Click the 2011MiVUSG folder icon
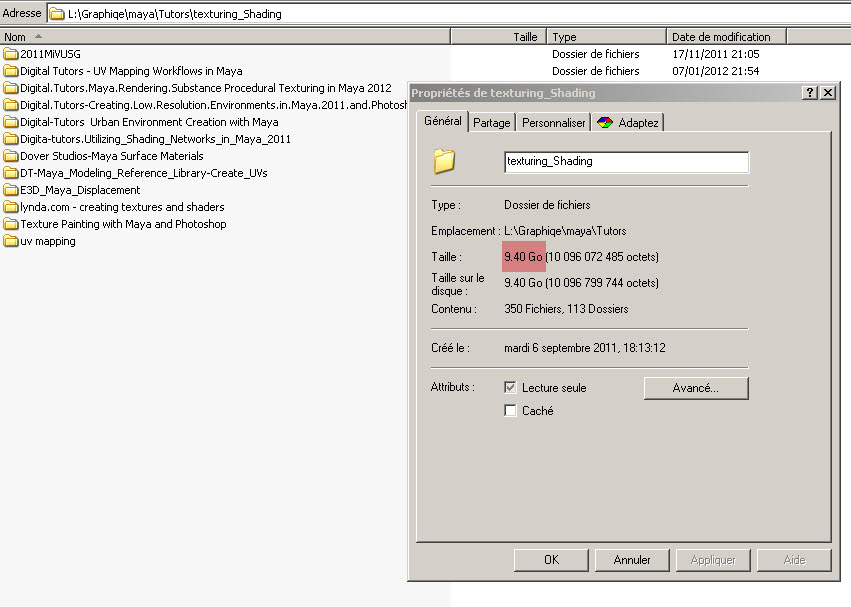The height and width of the screenshot is (607, 851). (10, 54)
